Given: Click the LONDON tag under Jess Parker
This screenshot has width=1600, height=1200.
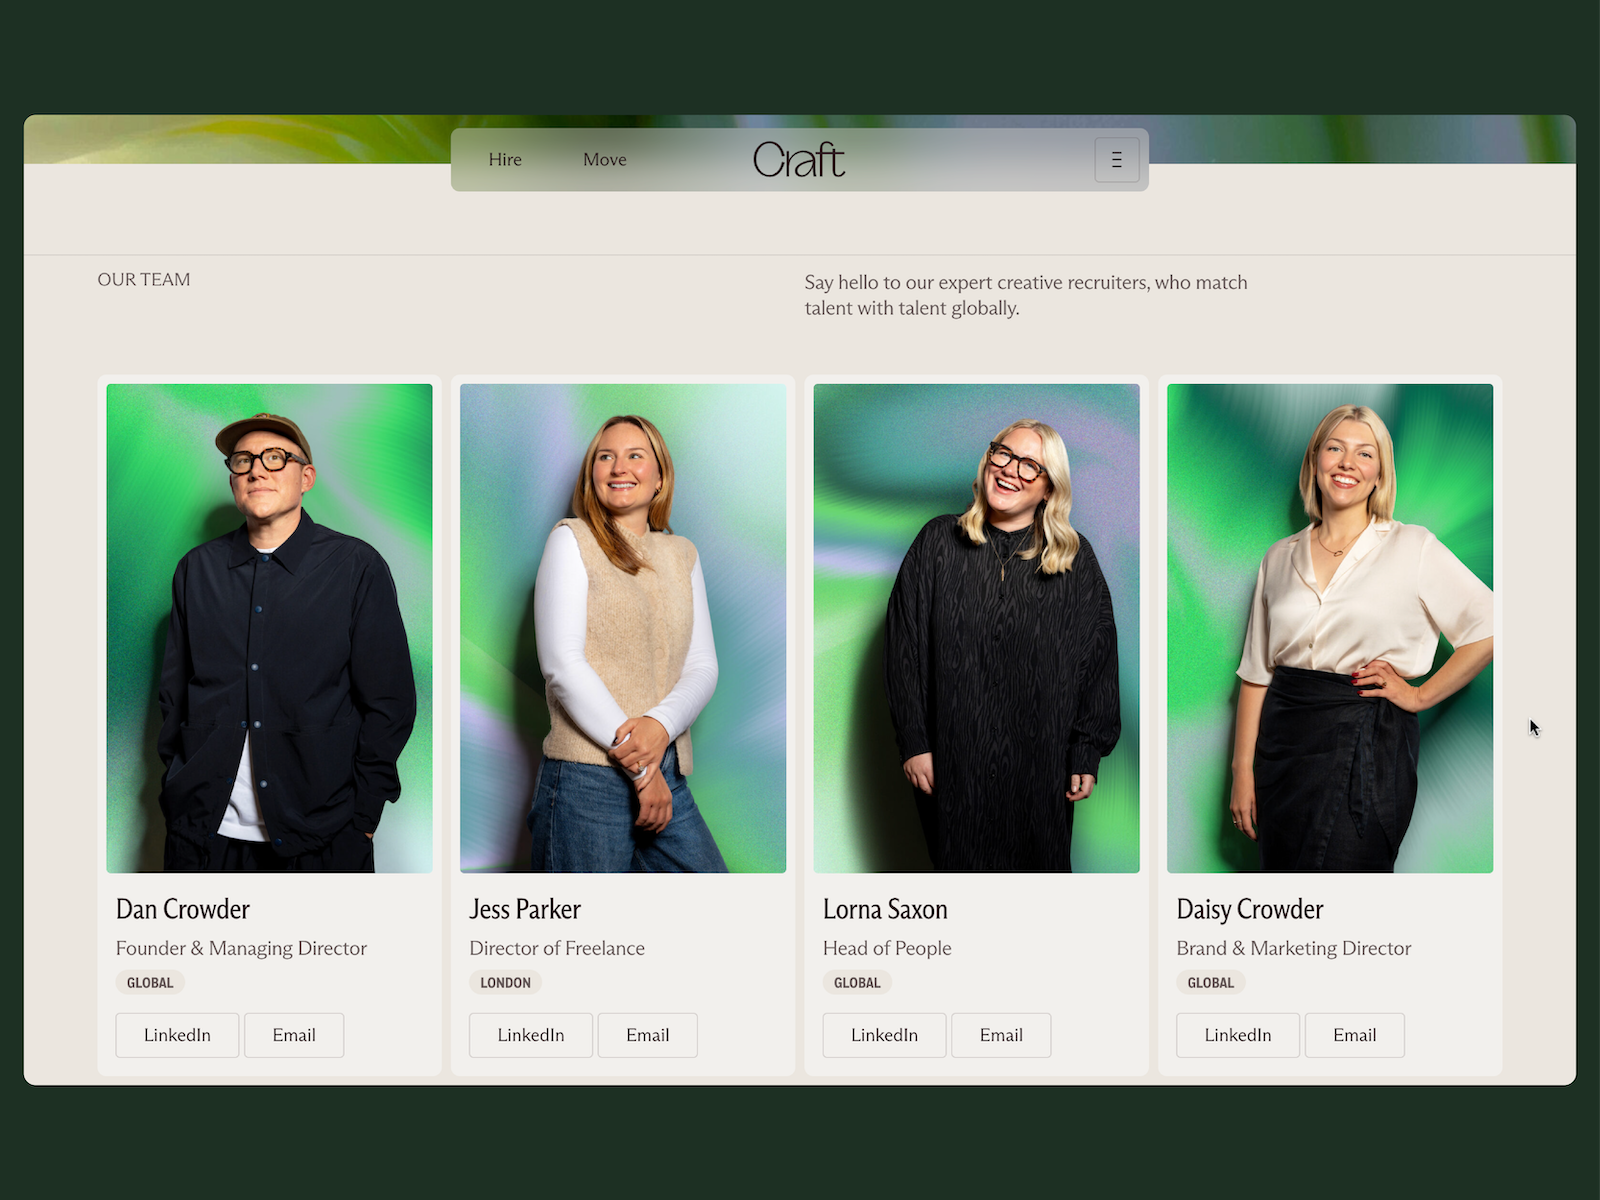Looking at the screenshot, I should coord(505,983).
